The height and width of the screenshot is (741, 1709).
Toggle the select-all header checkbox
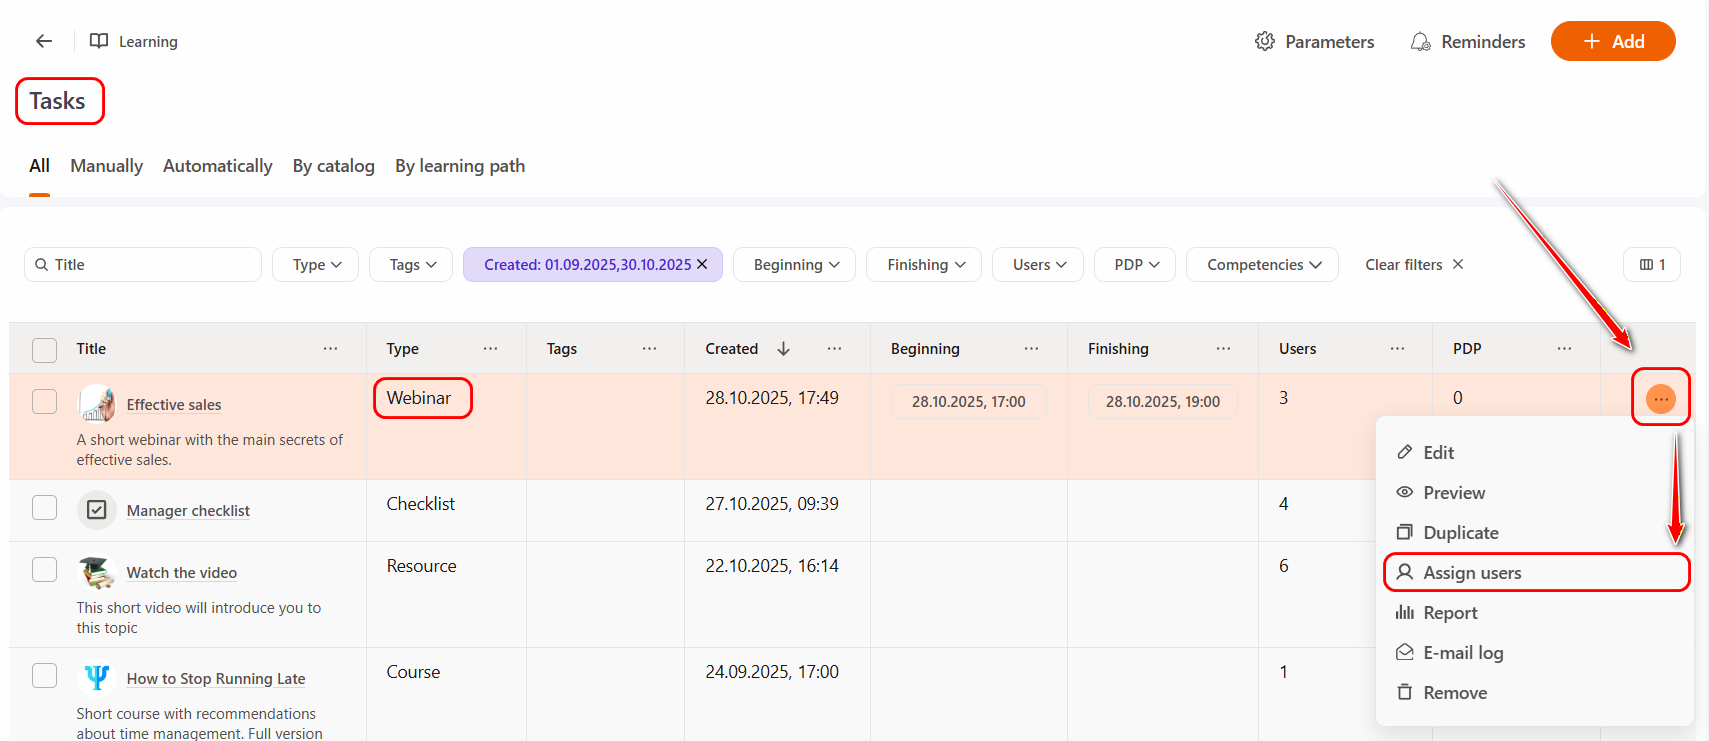click(x=45, y=350)
